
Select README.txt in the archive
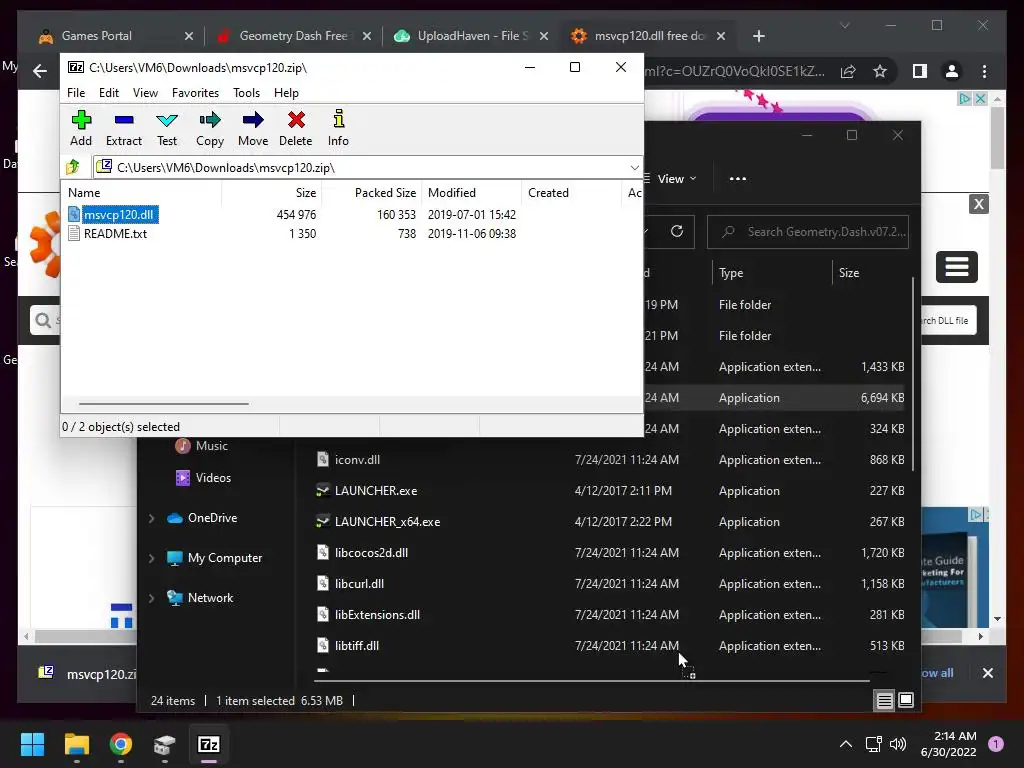pos(108,234)
